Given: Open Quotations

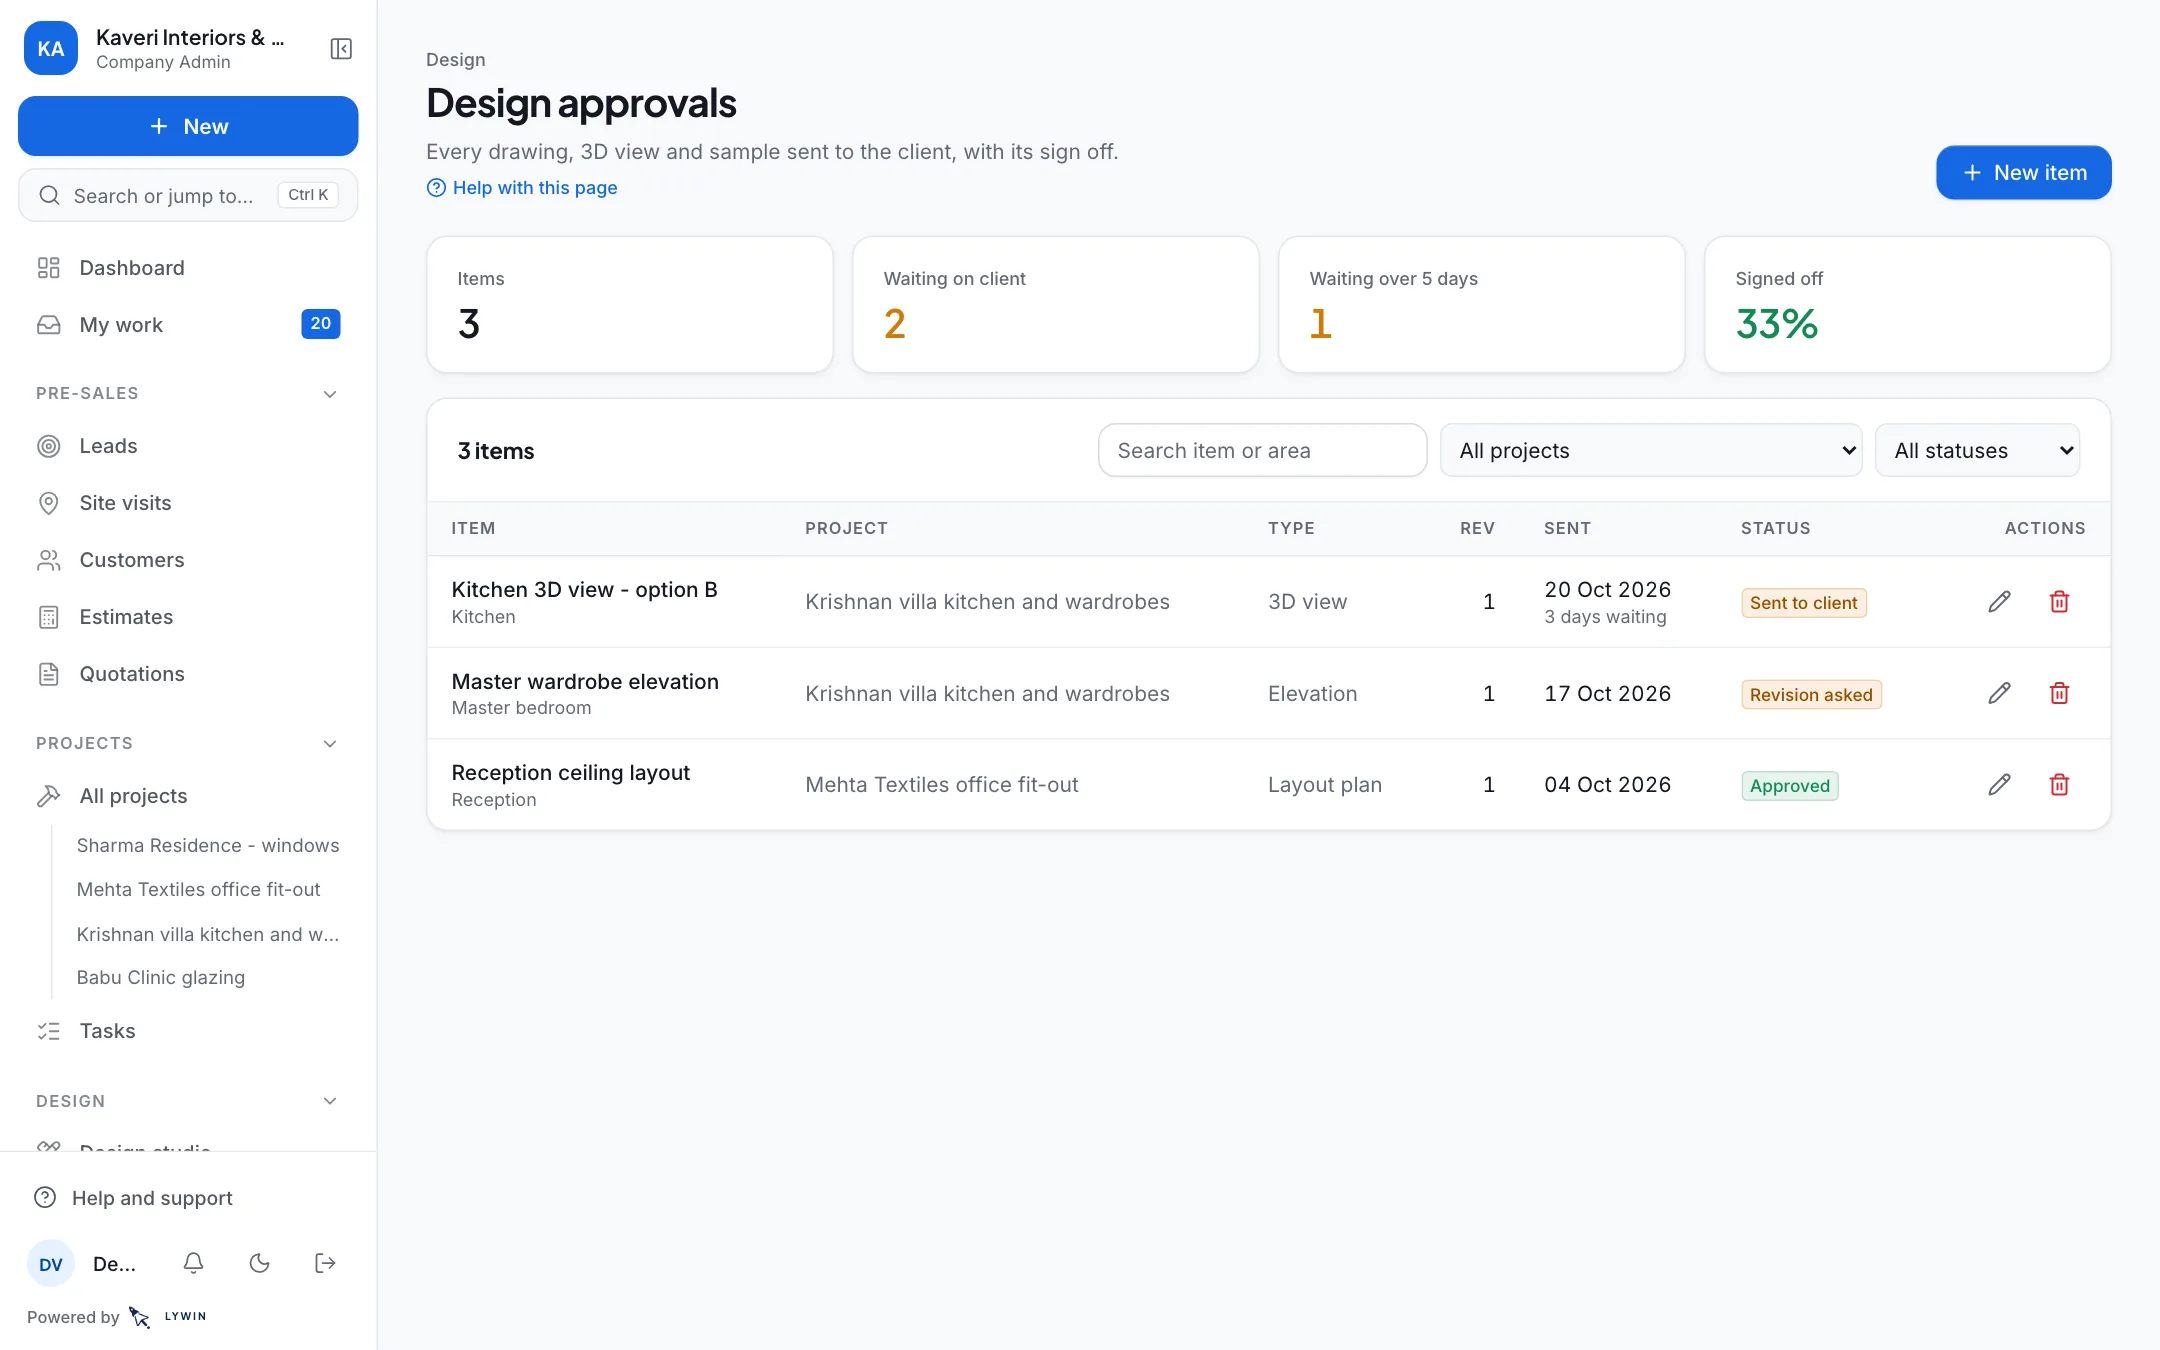Looking at the screenshot, I should tap(188, 674).
